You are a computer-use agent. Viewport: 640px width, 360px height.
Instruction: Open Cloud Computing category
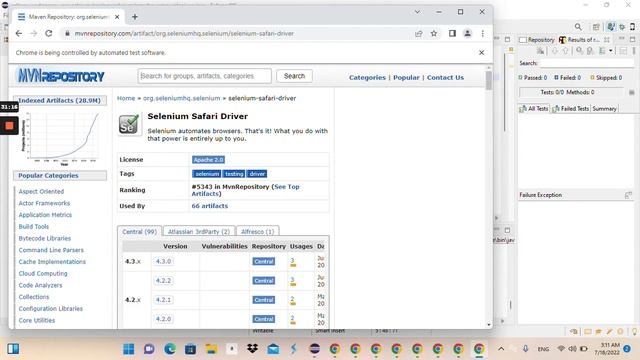coord(43,273)
